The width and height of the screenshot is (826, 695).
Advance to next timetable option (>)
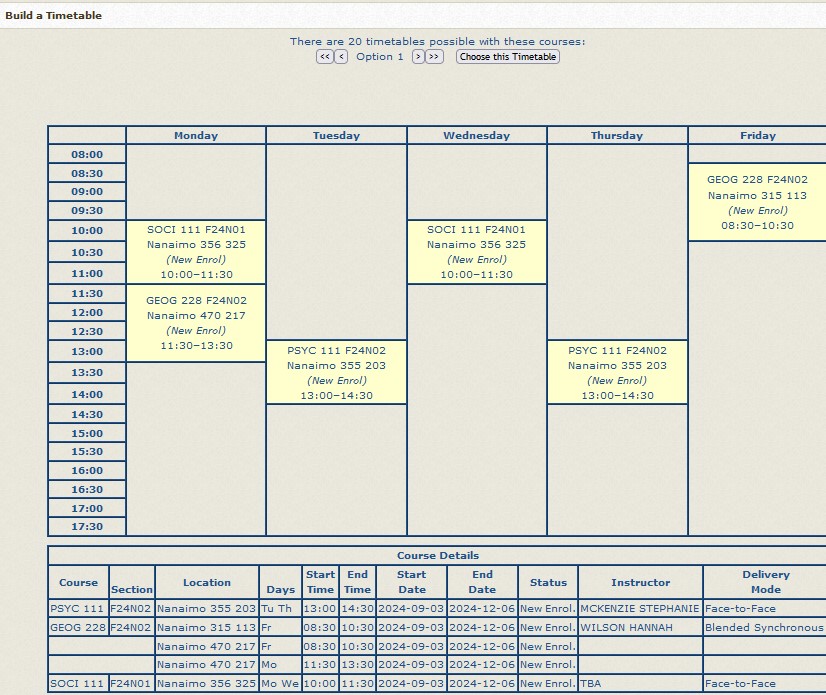pos(418,57)
